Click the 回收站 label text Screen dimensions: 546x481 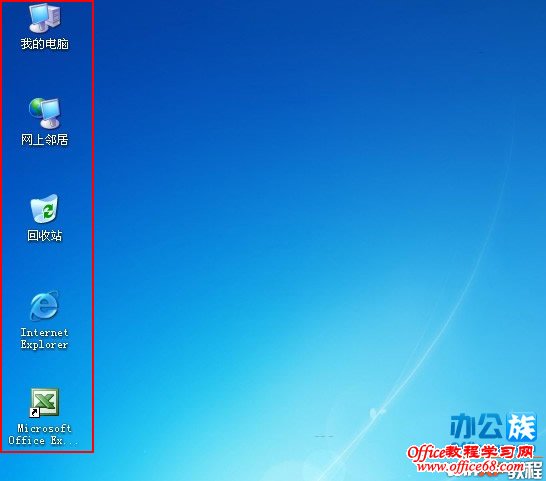(x=45, y=236)
